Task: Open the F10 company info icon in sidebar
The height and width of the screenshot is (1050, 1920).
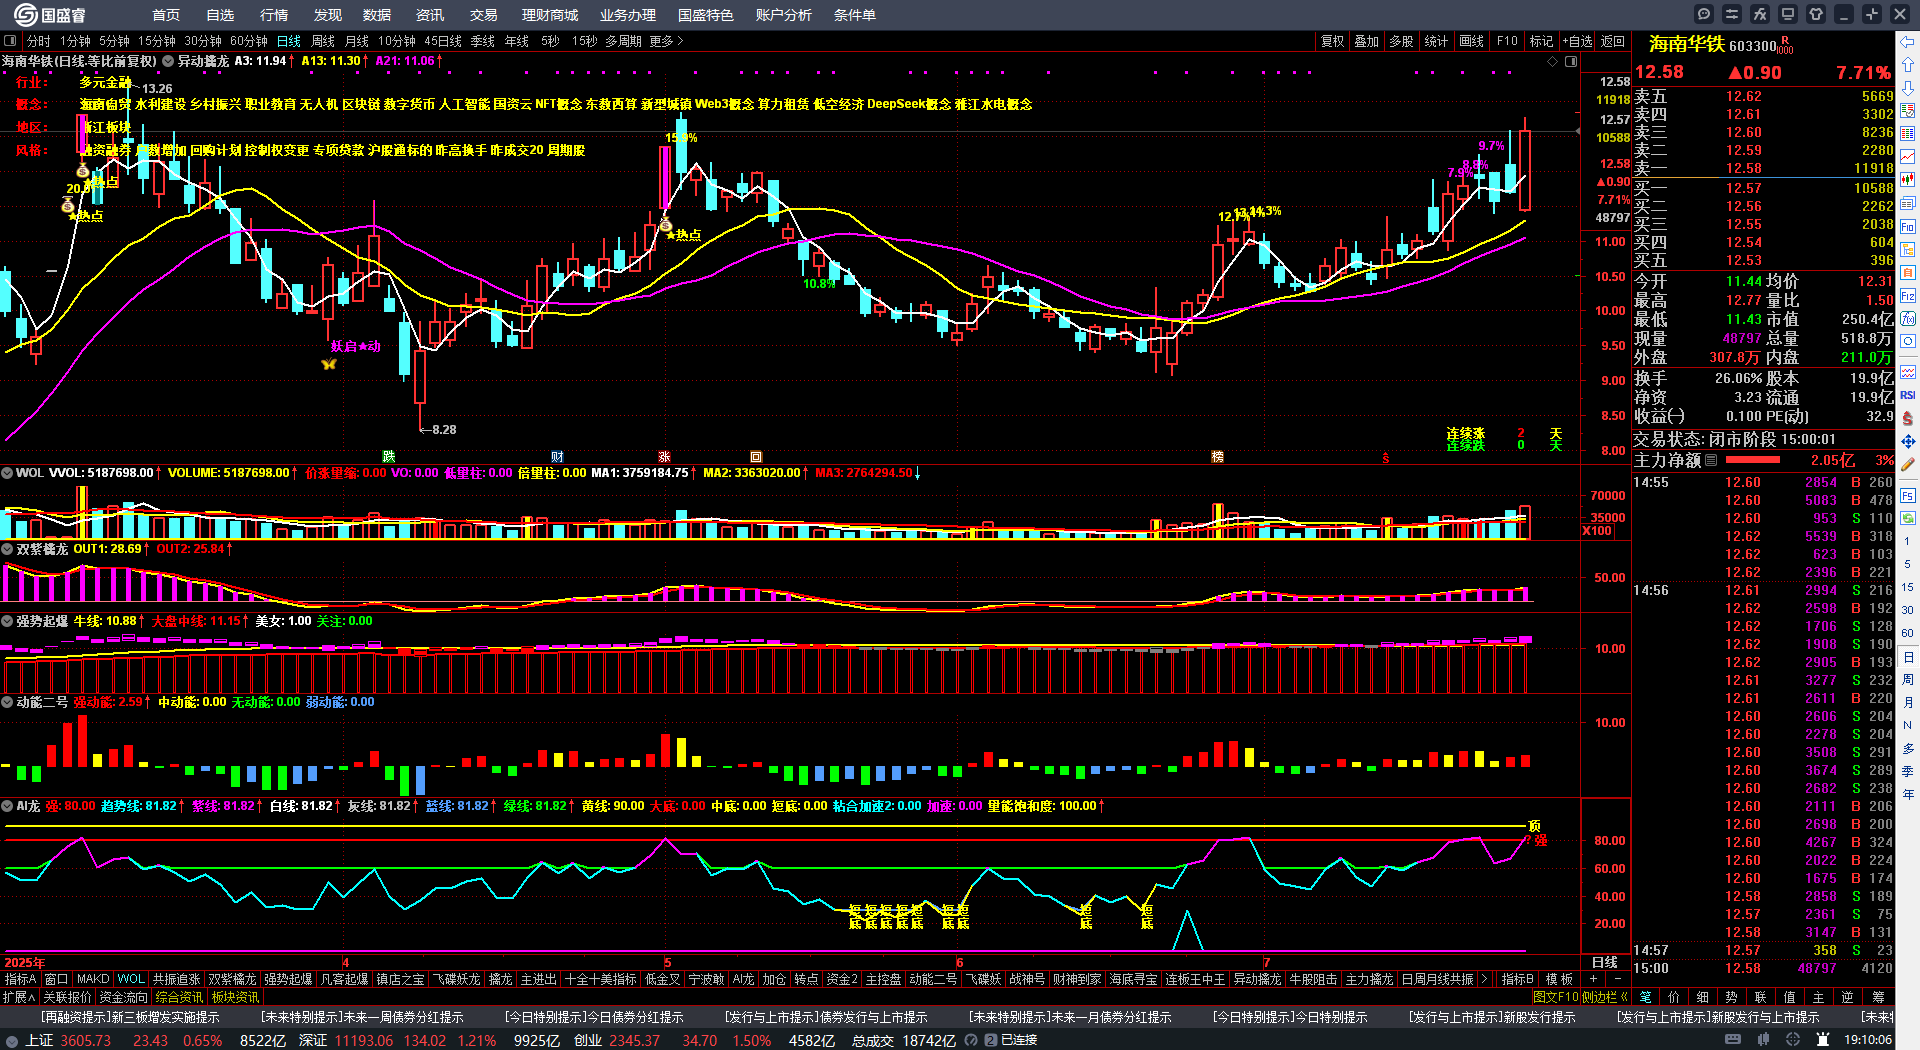Action: coord(1908,226)
